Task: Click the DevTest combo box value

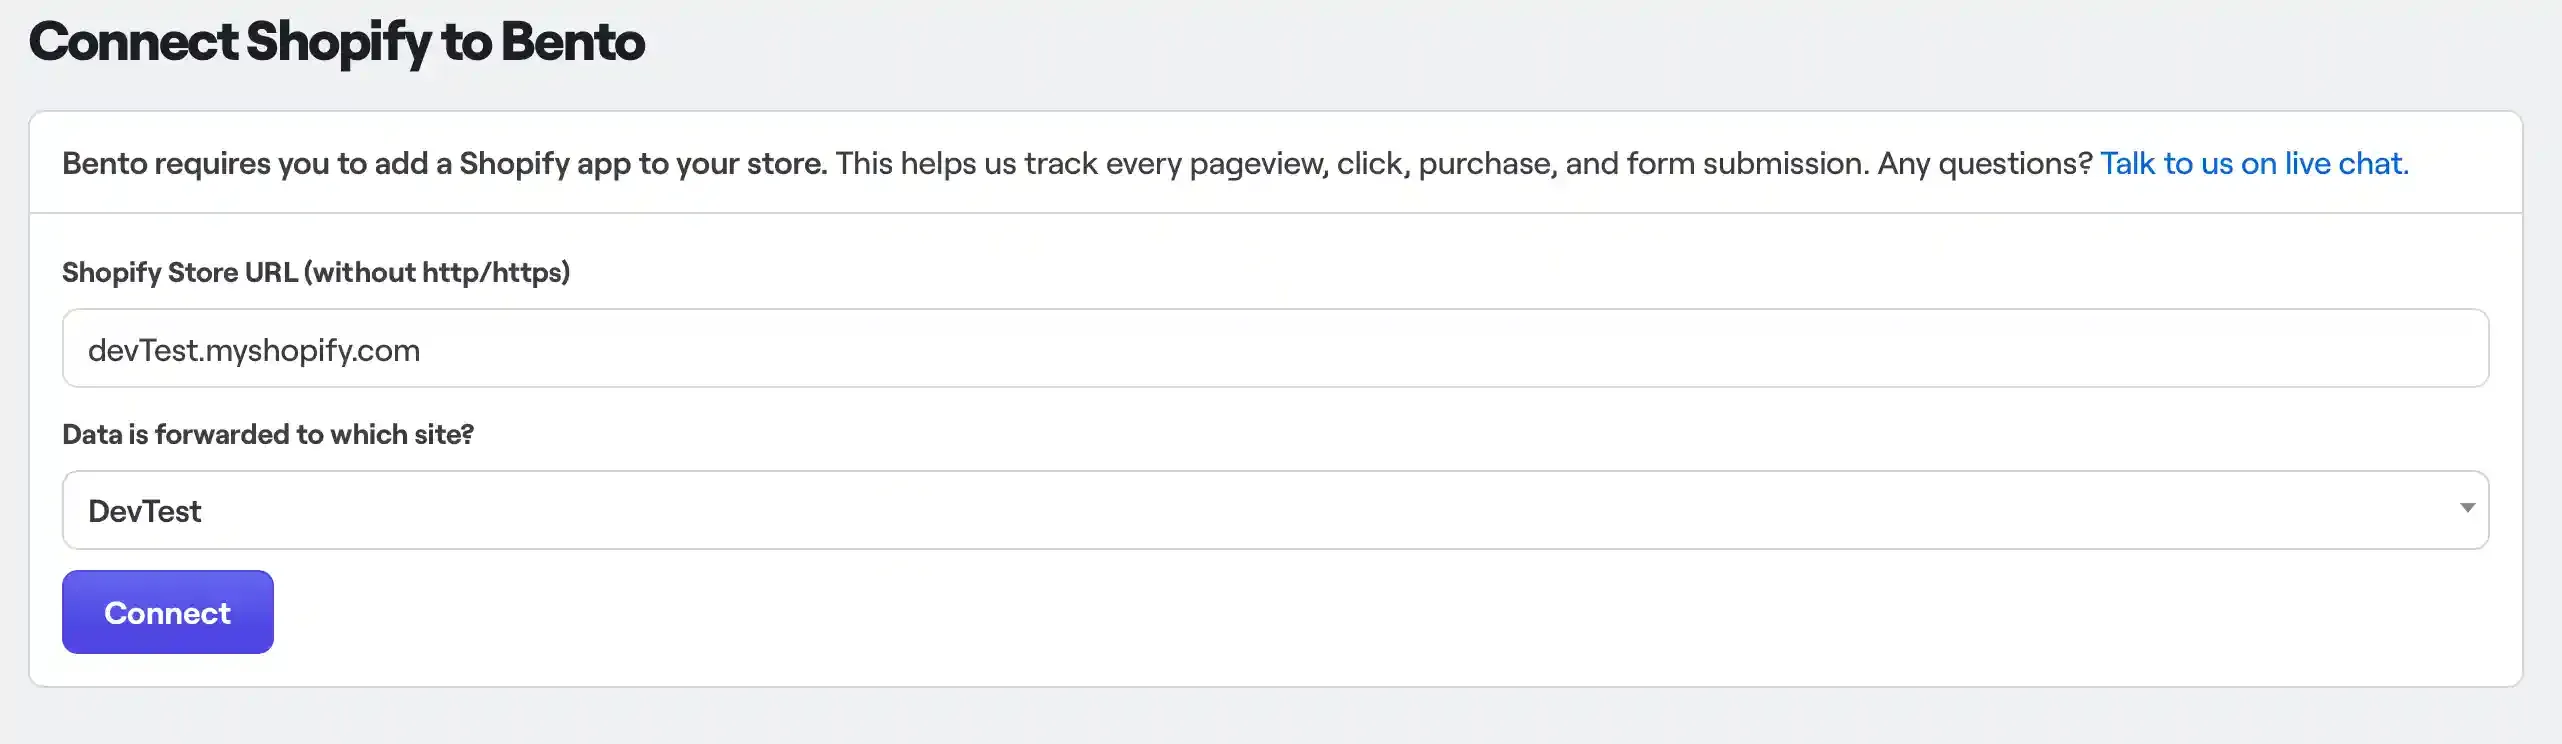Action: 145,510
